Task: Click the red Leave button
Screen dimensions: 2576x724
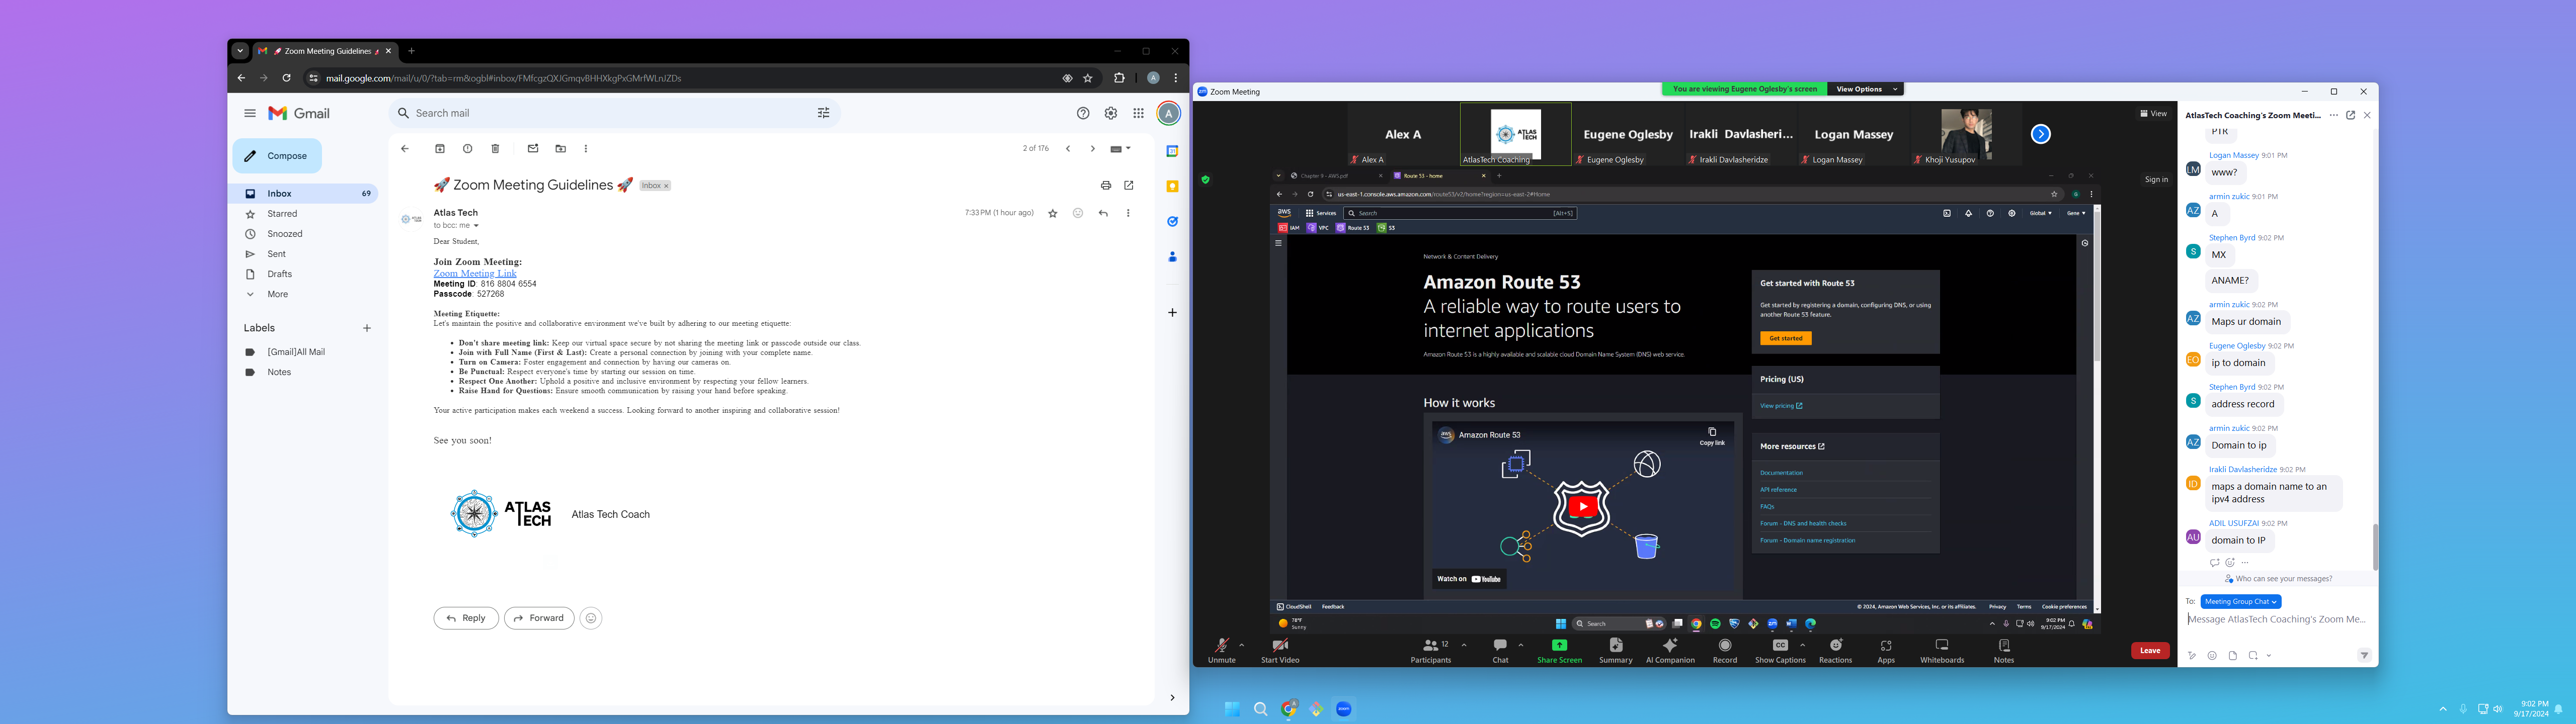Action: [2150, 650]
